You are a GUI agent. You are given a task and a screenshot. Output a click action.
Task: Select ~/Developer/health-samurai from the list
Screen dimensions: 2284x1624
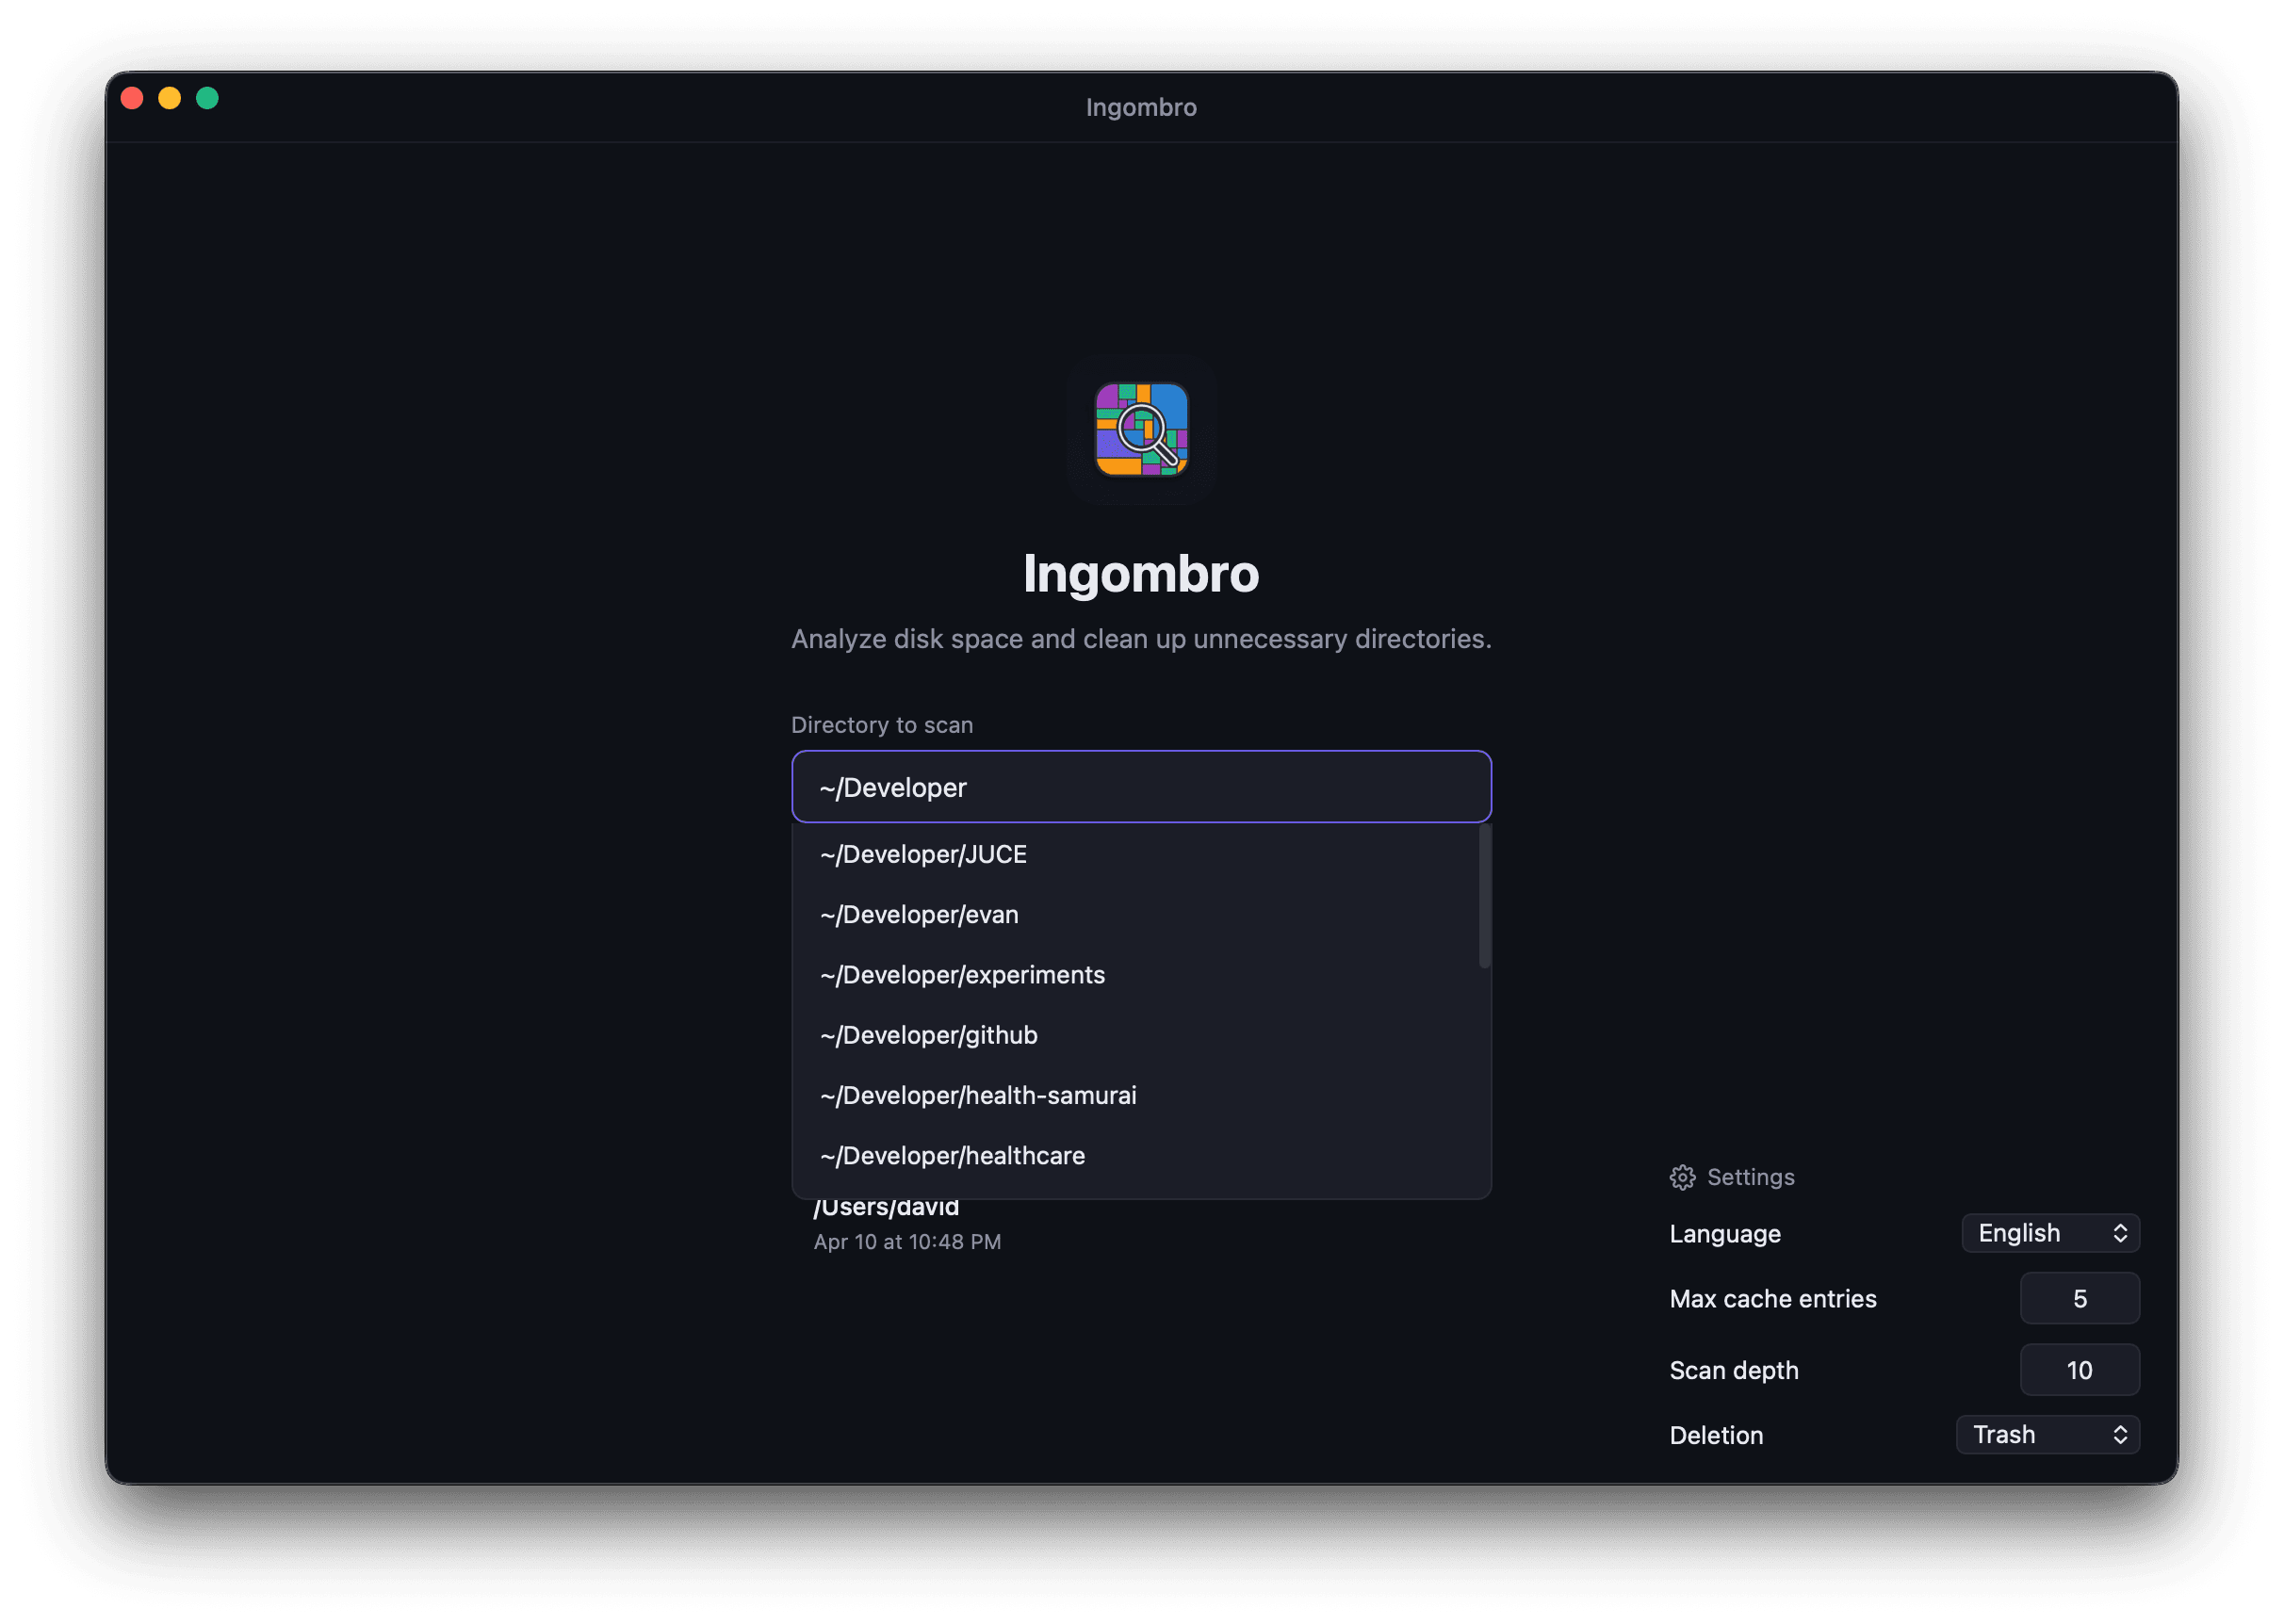coord(978,1095)
